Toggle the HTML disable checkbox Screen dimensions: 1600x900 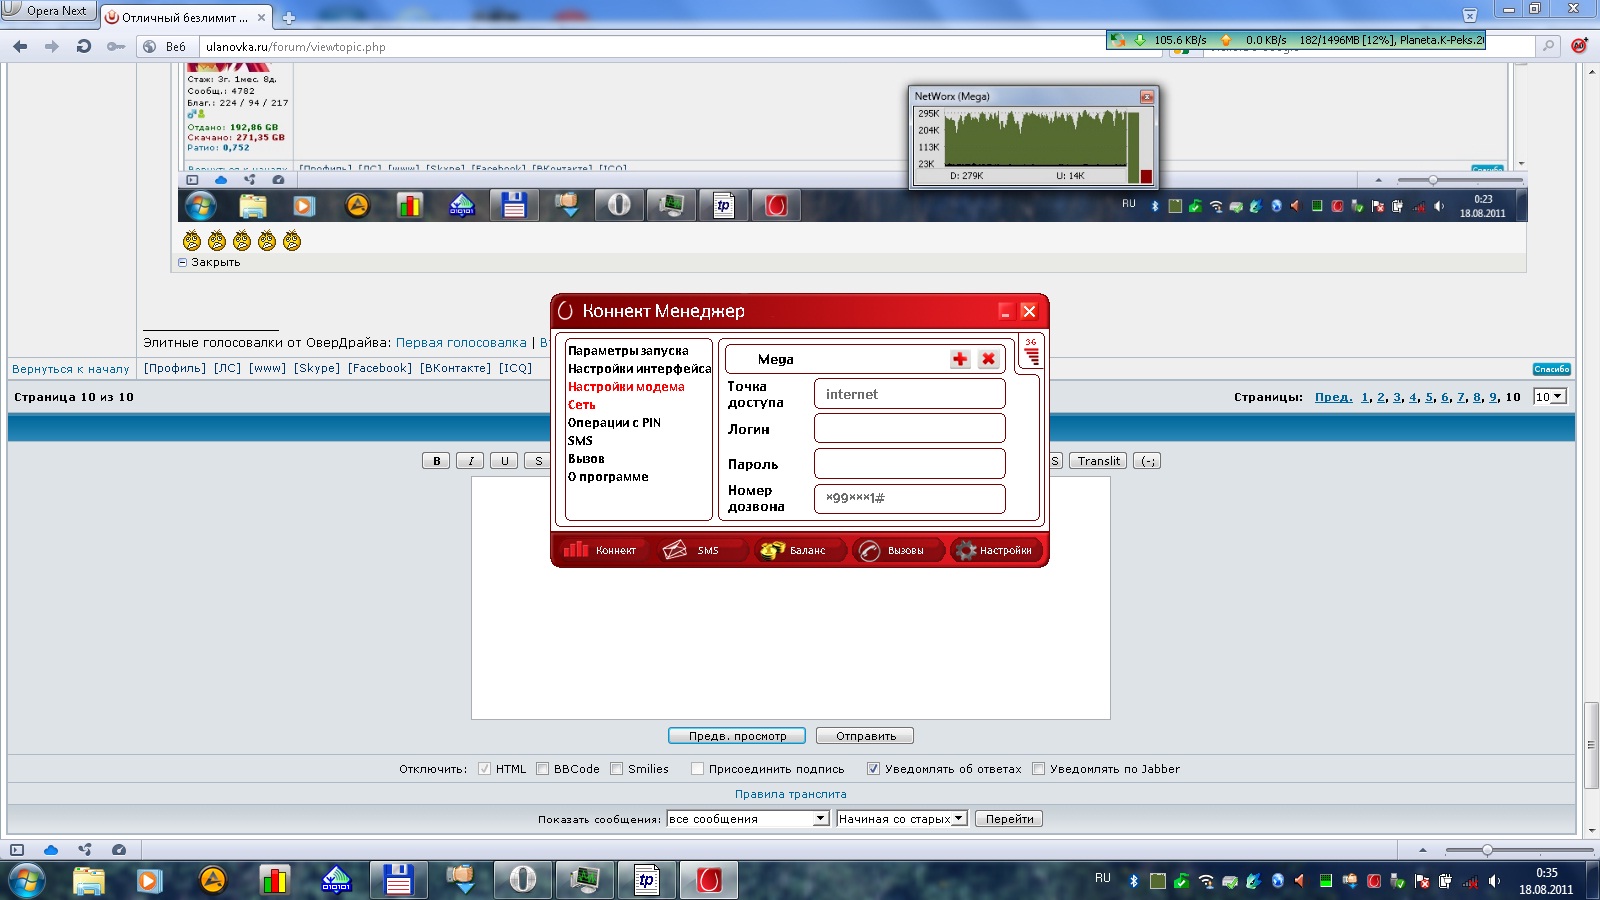point(484,769)
